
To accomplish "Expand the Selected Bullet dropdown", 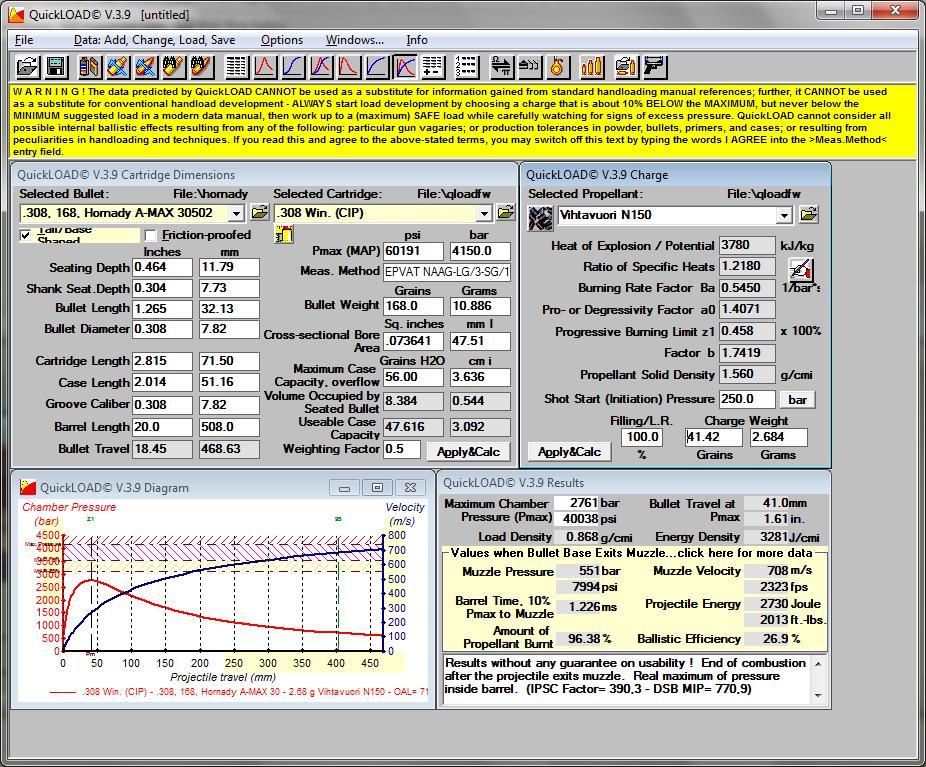I will (236, 213).
